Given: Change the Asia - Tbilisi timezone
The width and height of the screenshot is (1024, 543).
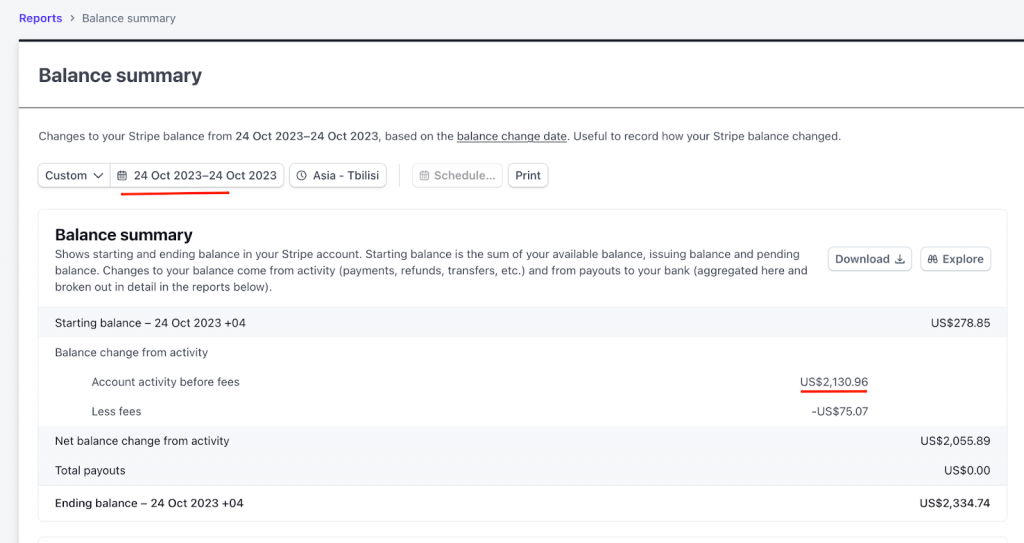Looking at the screenshot, I should (345, 176).
